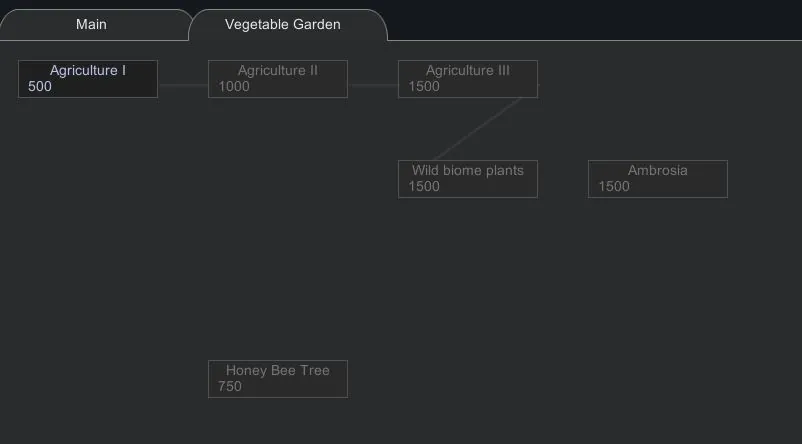Screen dimensions: 802x444
Task: Click the diagonal line to Wild biome plants
Action: click(480, 129)
